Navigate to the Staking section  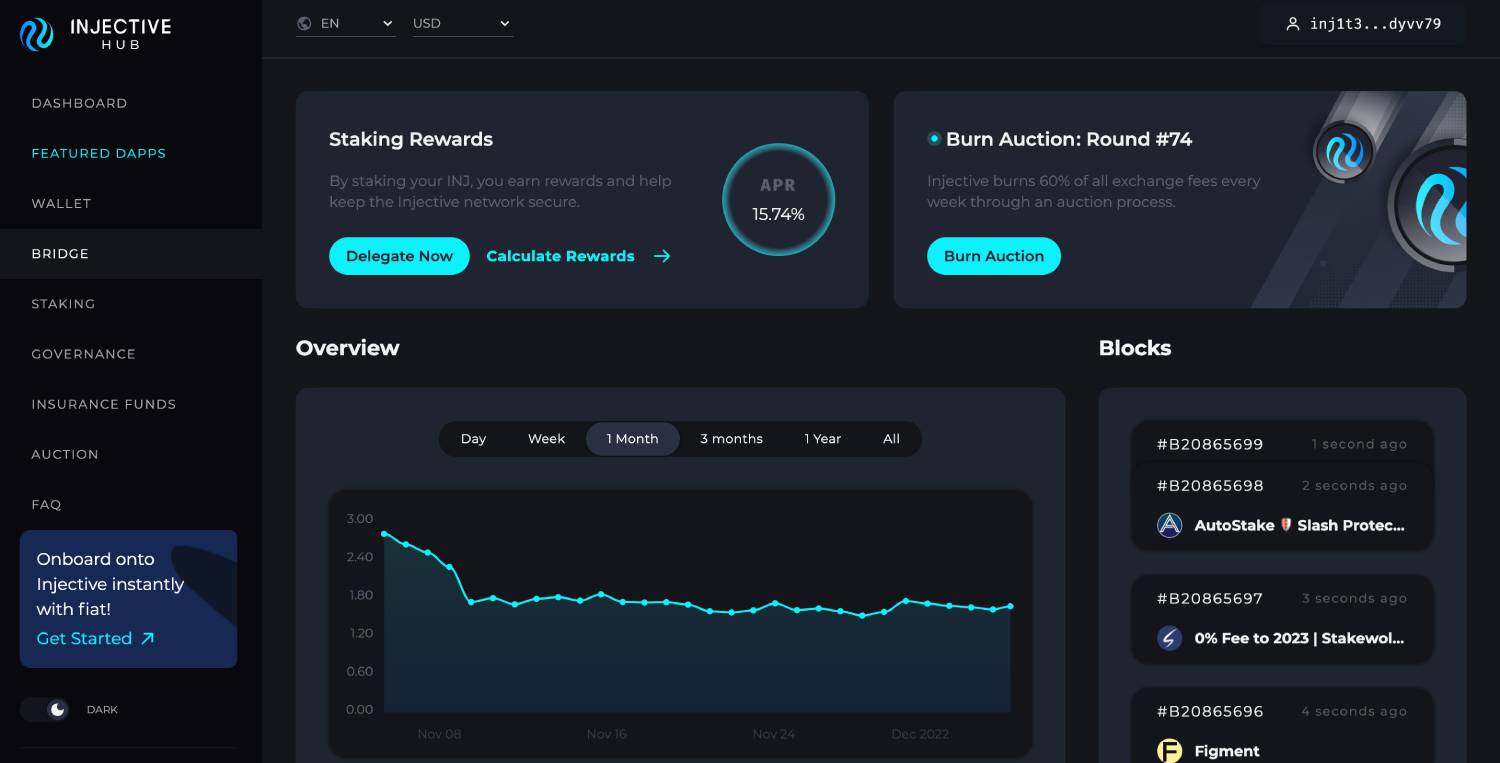[x=63, y=304]
